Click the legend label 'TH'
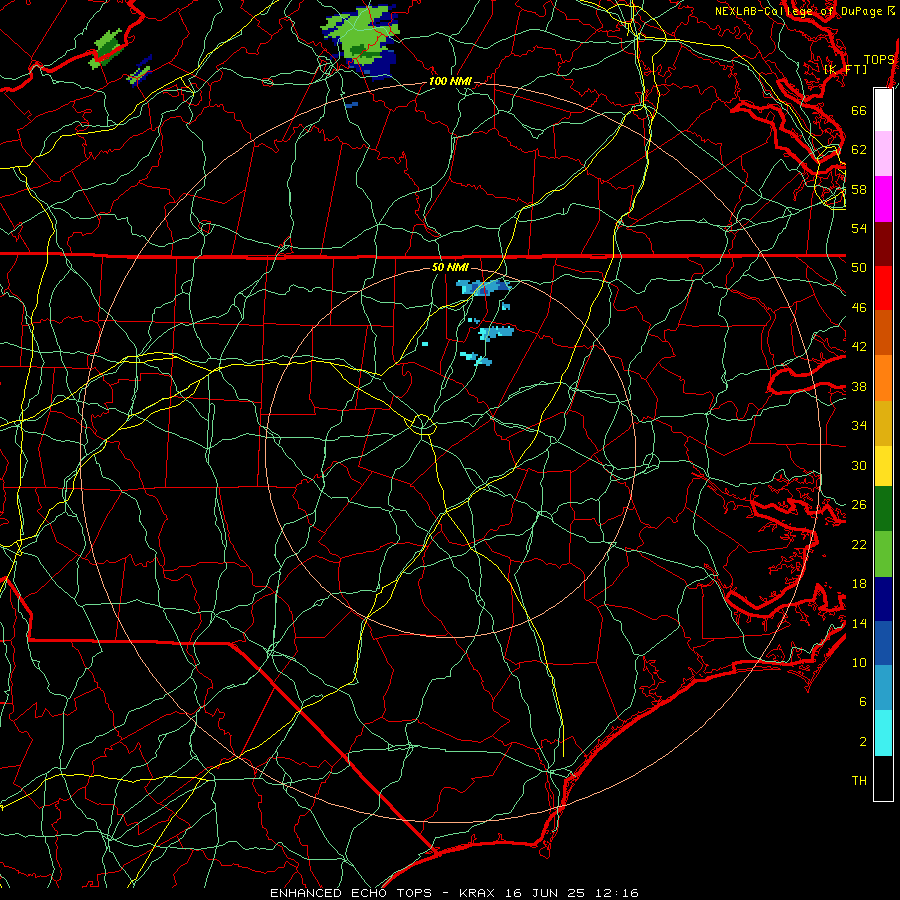Image resolution: width=900 pixels, height=900 pixels. pyautogui.click(x=859, y=781)
